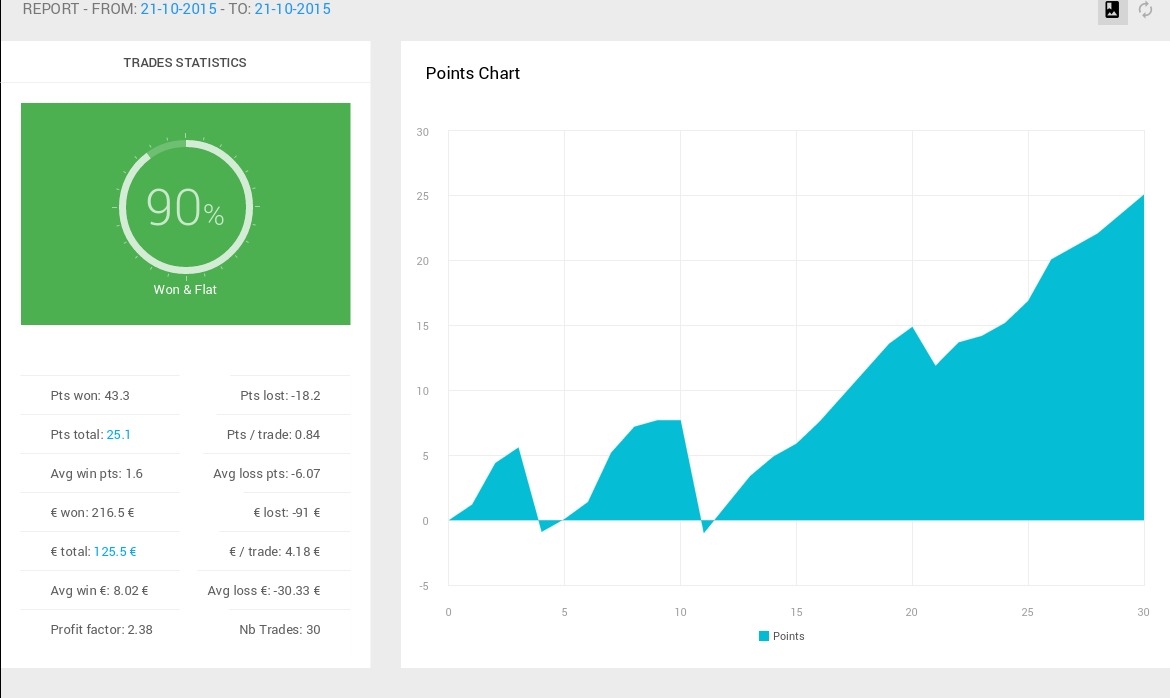1170x698 pixels.
Task: Select Profit factor: 2.38
Action: coord(101,629)
